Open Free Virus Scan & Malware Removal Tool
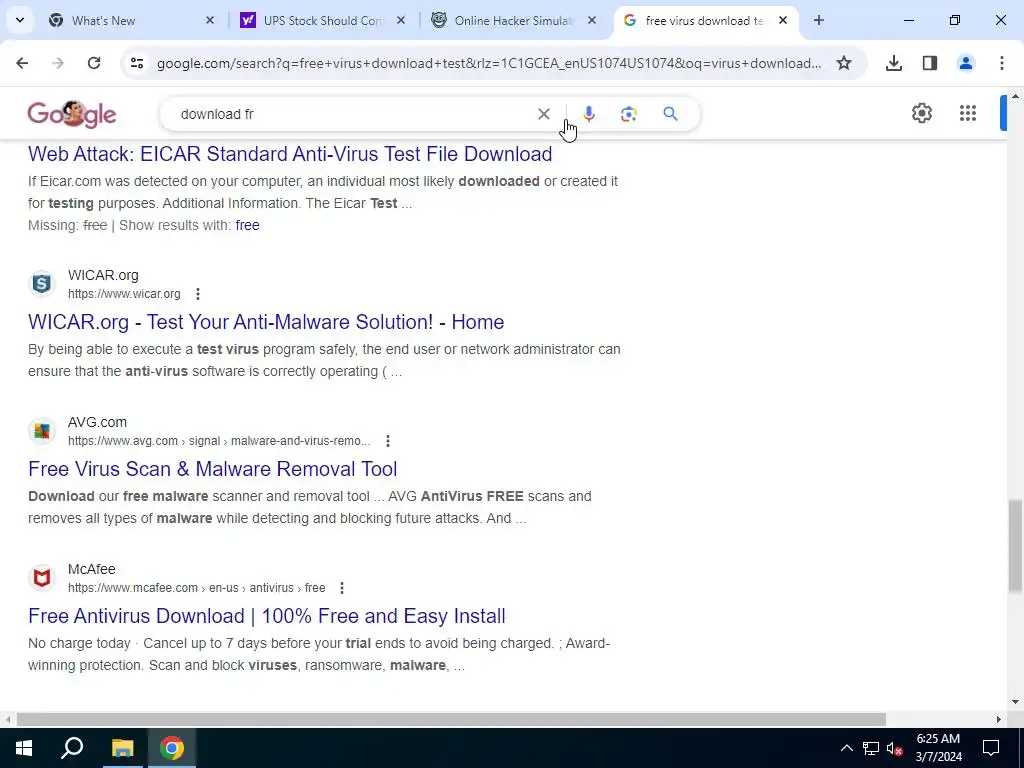 pyautogui.click(x=212, y=469)
